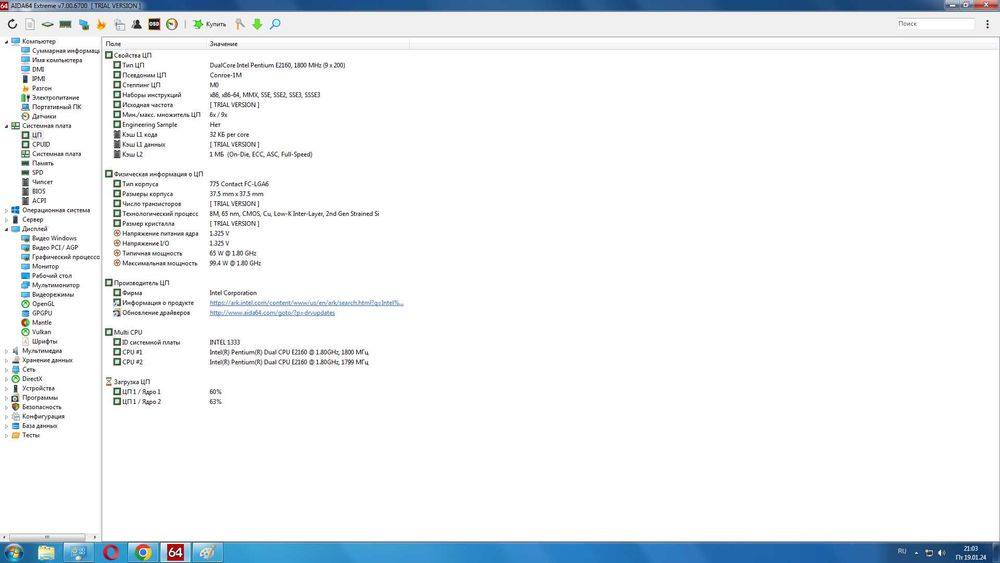
Task: Expand the Сеть tree node
Action: (x=6, y=369)
